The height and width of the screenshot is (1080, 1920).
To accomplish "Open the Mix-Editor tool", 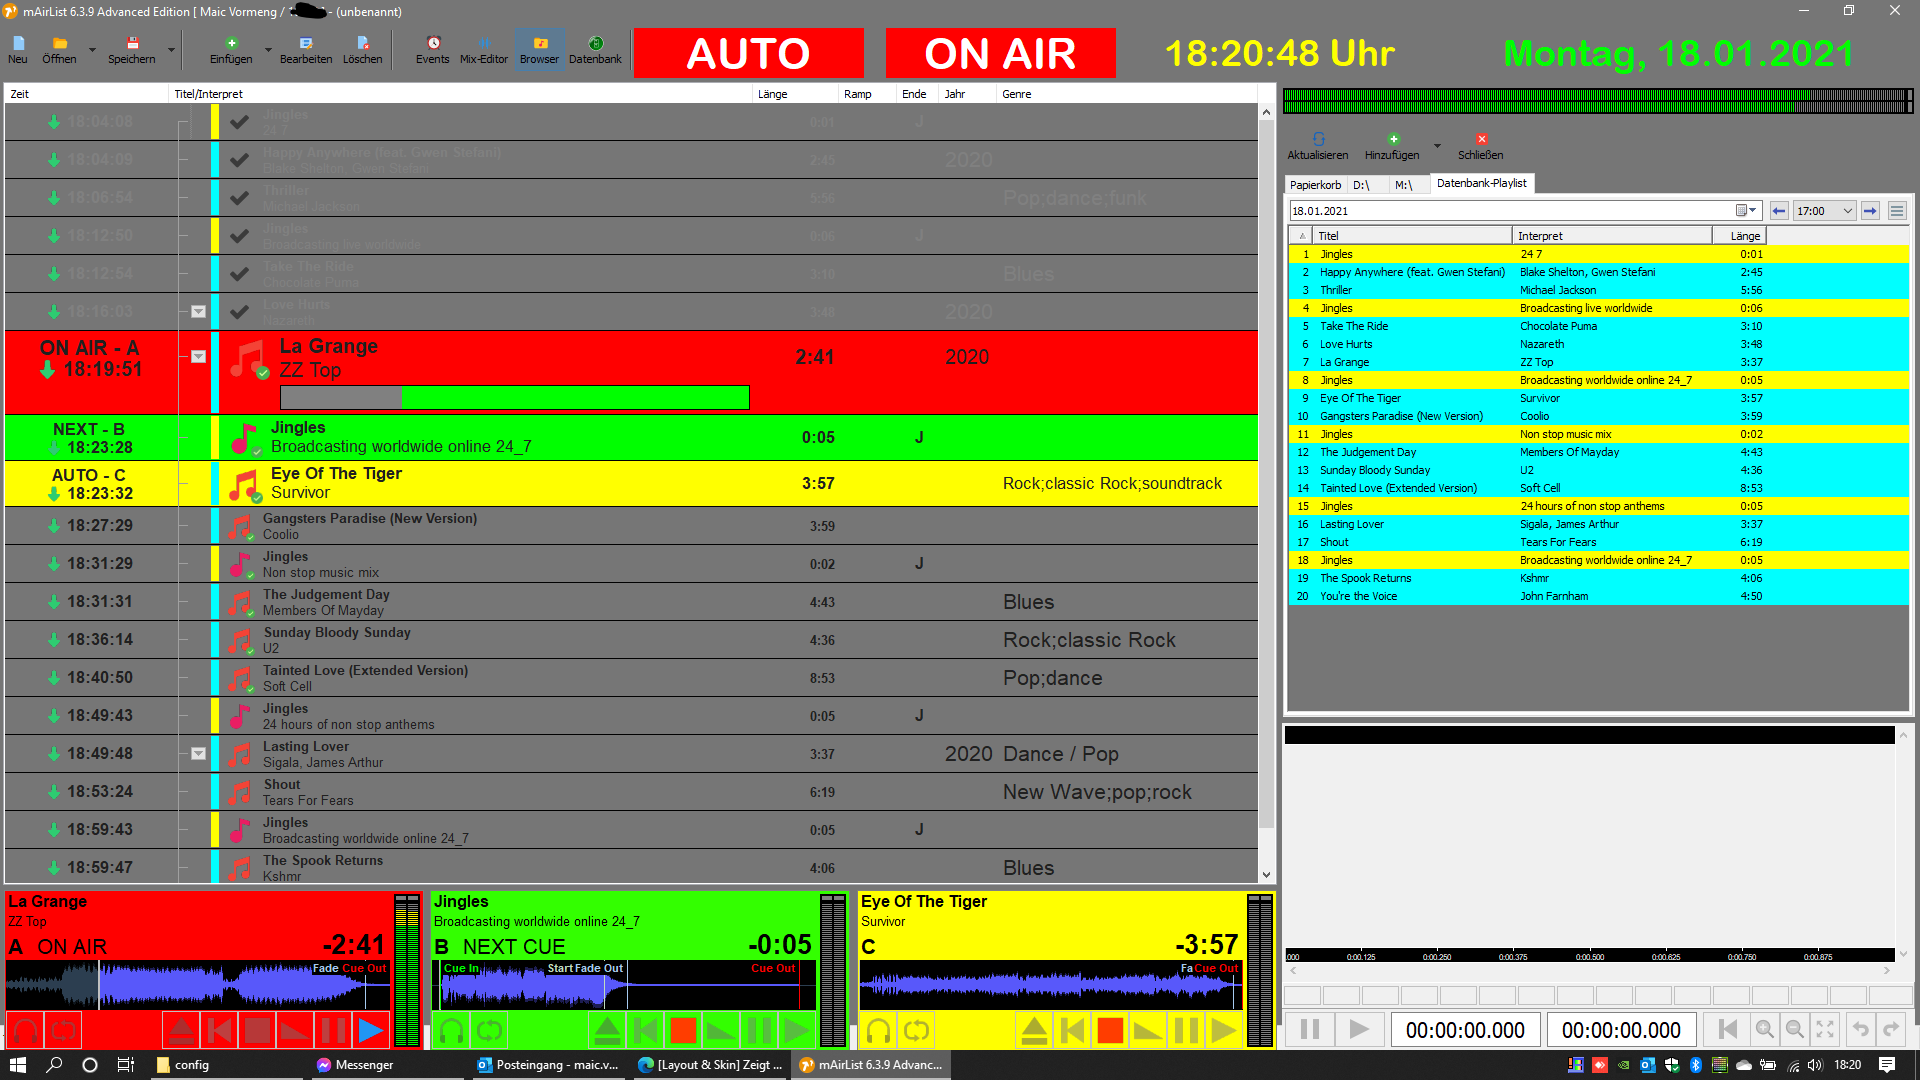I will click(x=484, y=49).
